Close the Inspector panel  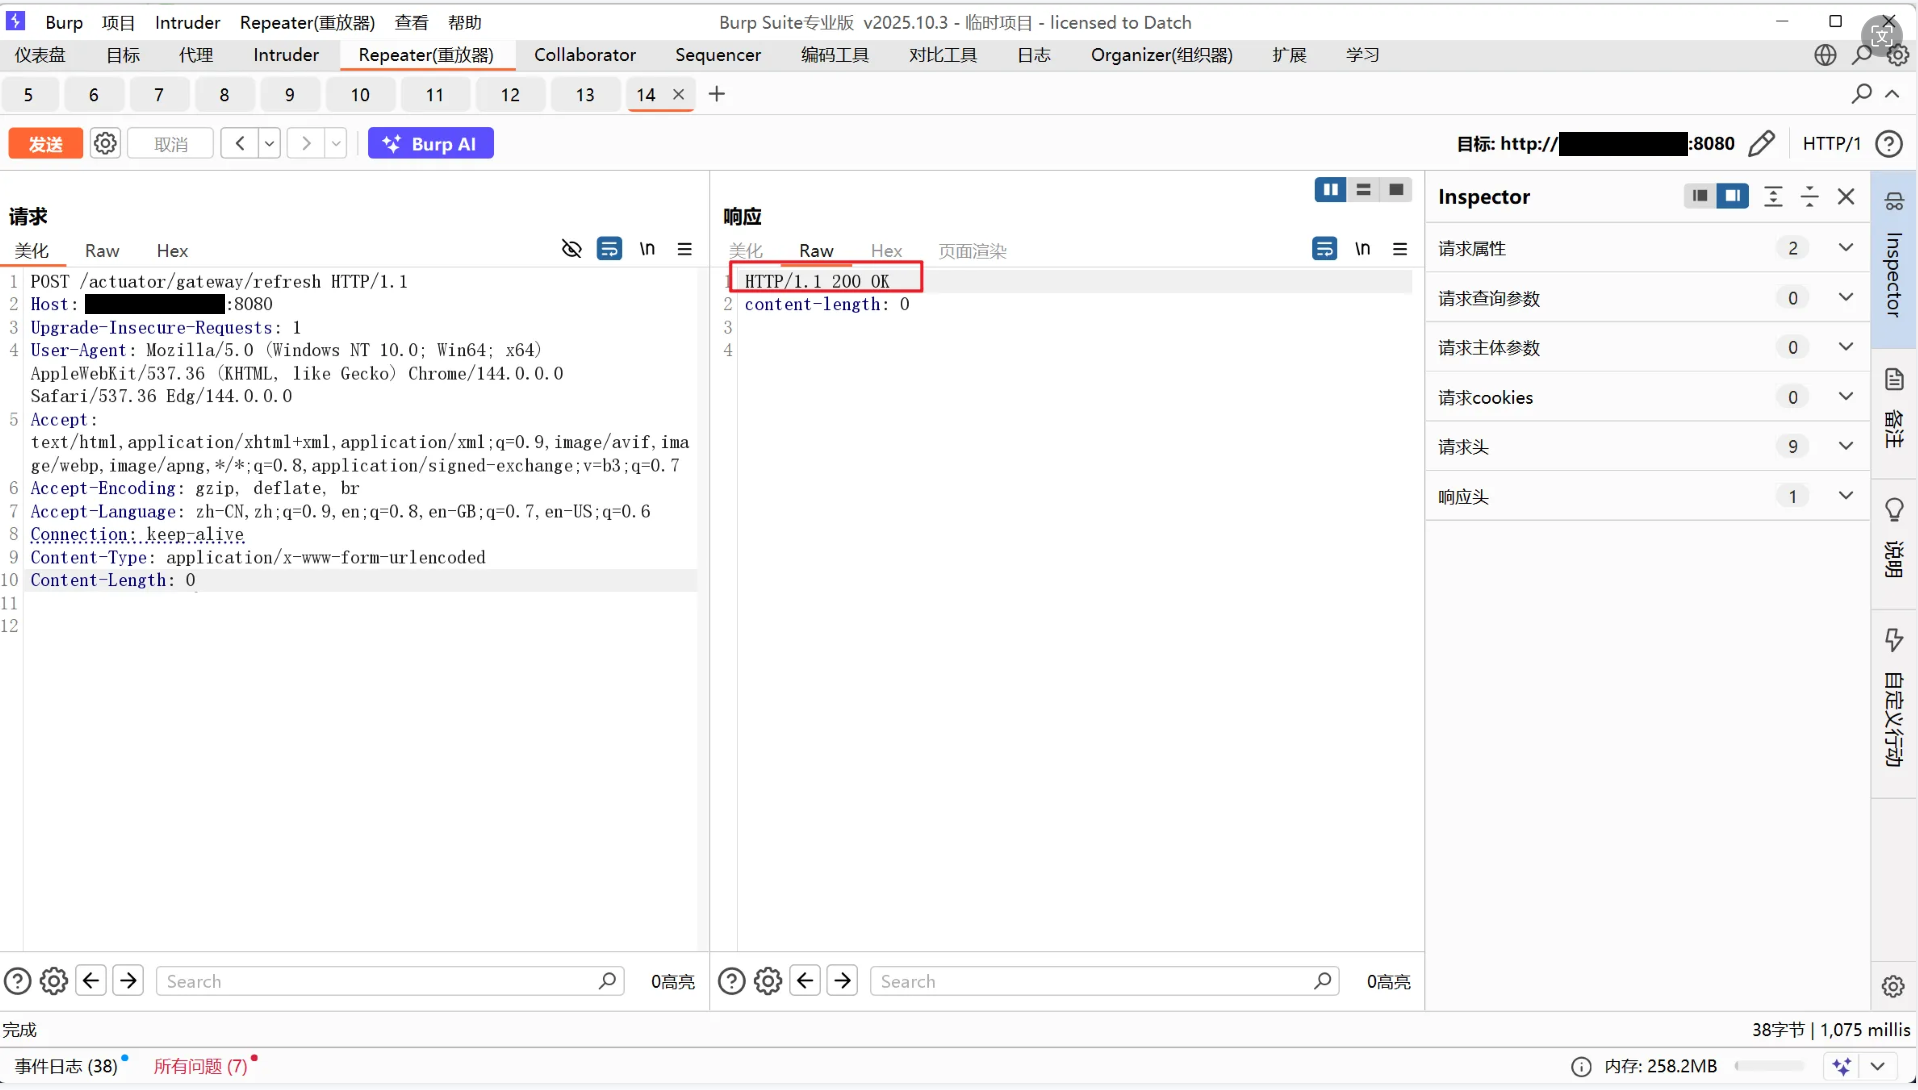tap(1846, 196)
